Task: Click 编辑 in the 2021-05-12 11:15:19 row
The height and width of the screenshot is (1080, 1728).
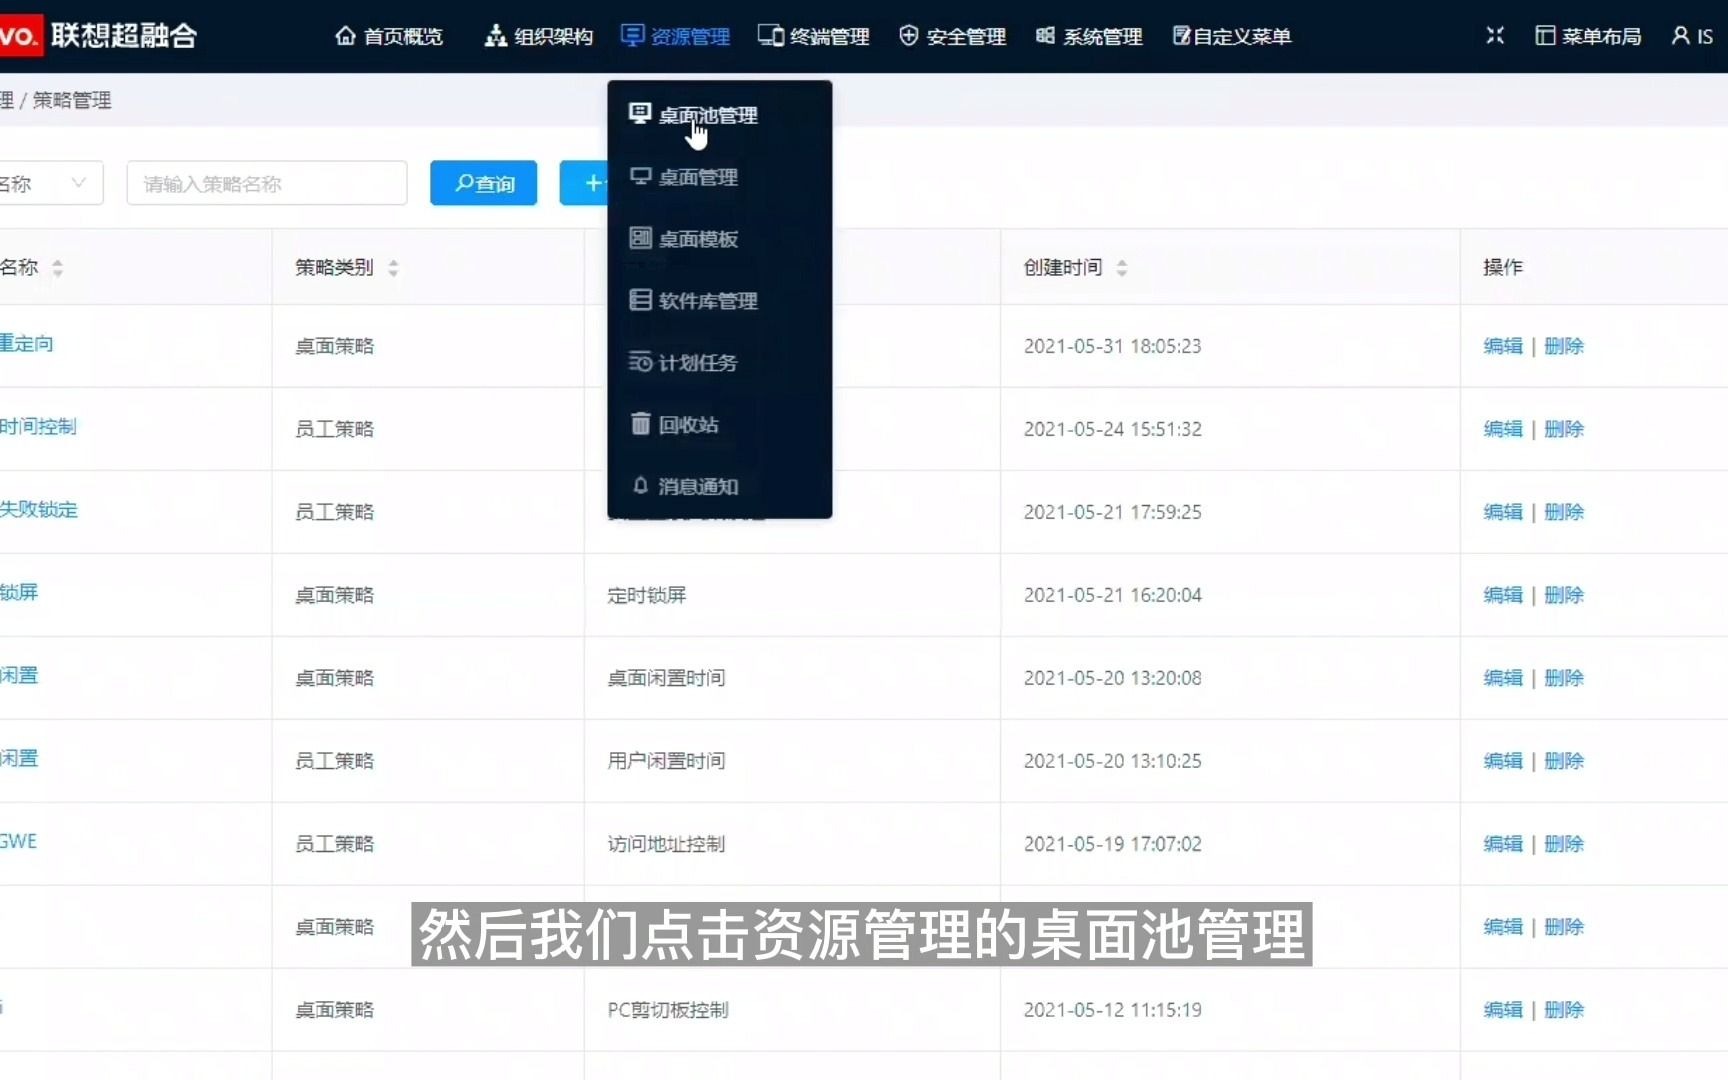Action: point(1503,1010)
